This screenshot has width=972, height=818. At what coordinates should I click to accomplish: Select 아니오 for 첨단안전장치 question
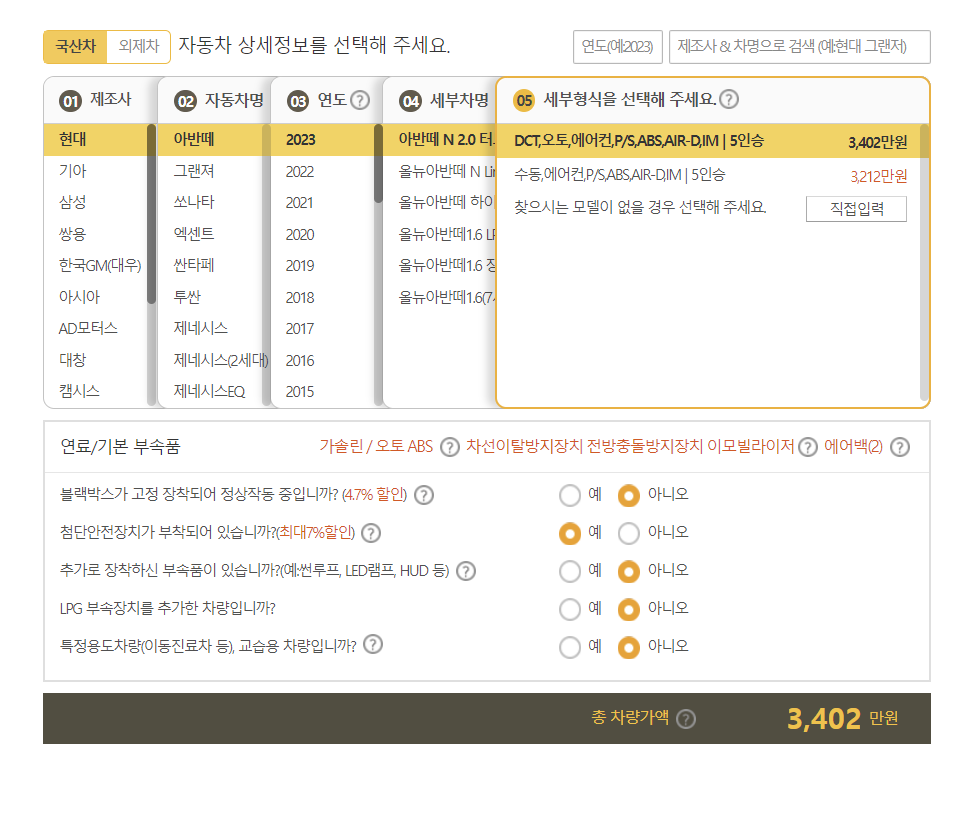point(629,533)
